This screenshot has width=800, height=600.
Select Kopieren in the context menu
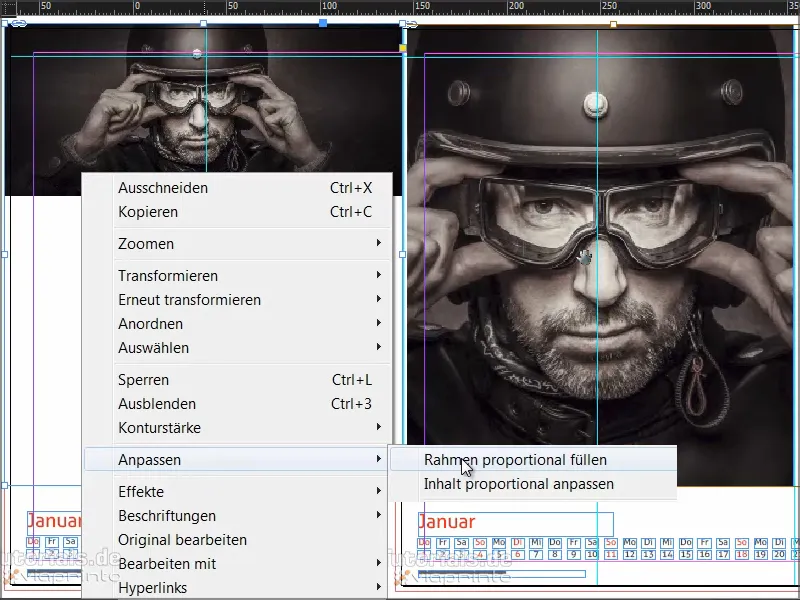(x=148, y=212)
